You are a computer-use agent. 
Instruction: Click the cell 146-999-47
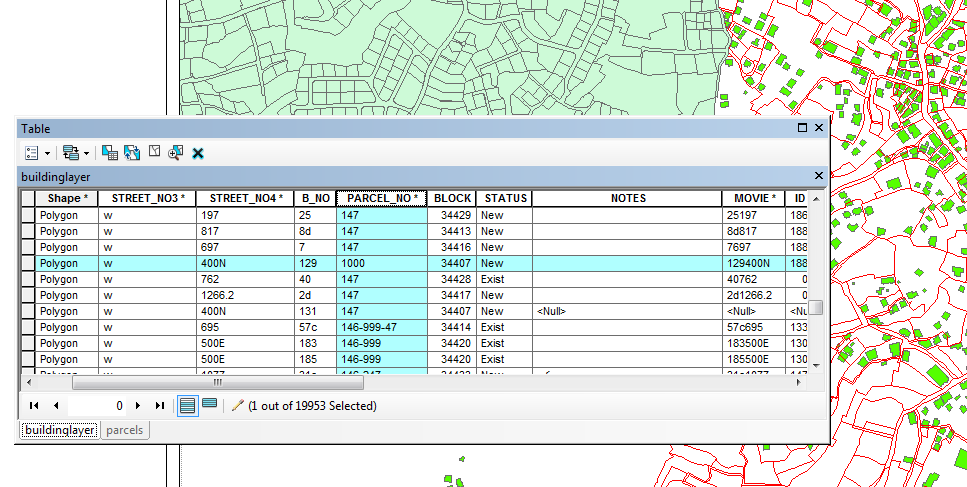(x=382, y=327)
